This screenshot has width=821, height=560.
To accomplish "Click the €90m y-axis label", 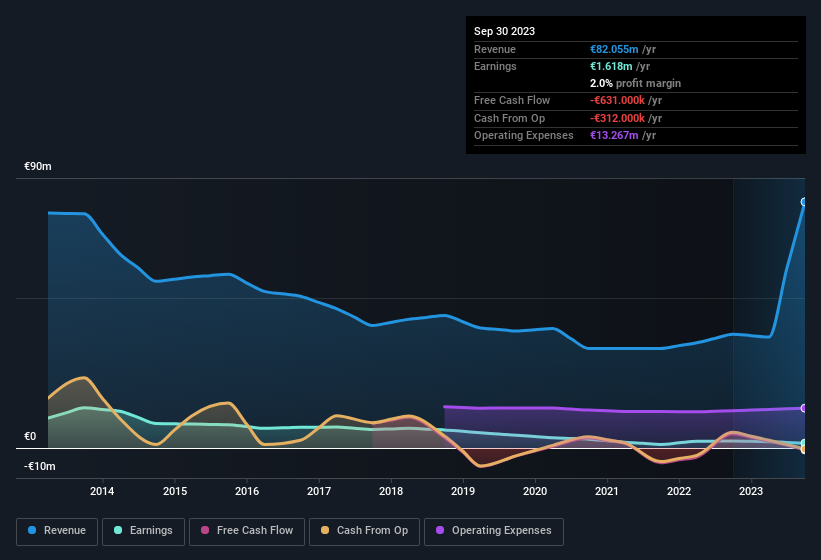I will coord(38,166).
